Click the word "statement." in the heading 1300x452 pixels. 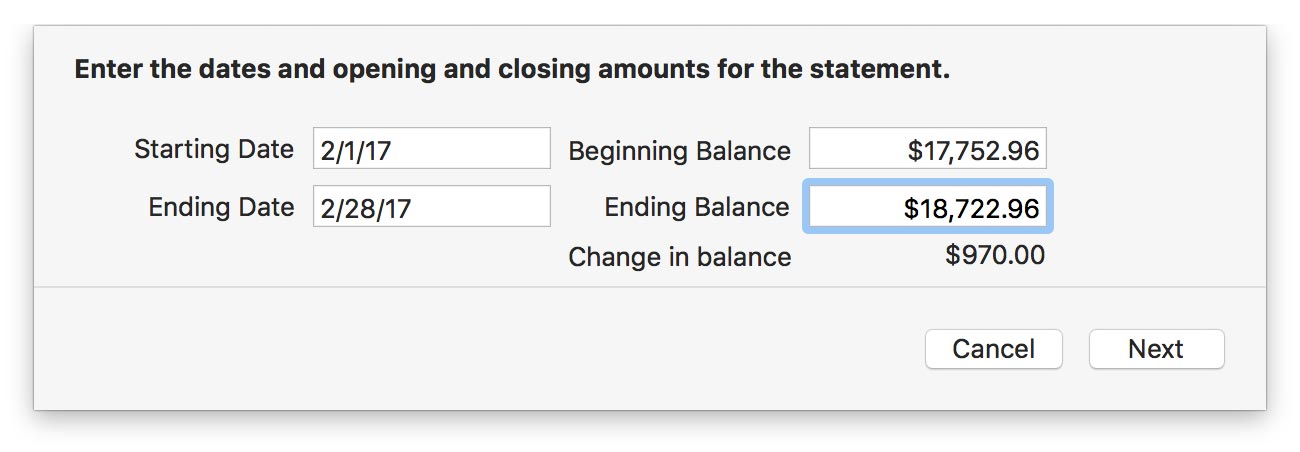[879, 70]
